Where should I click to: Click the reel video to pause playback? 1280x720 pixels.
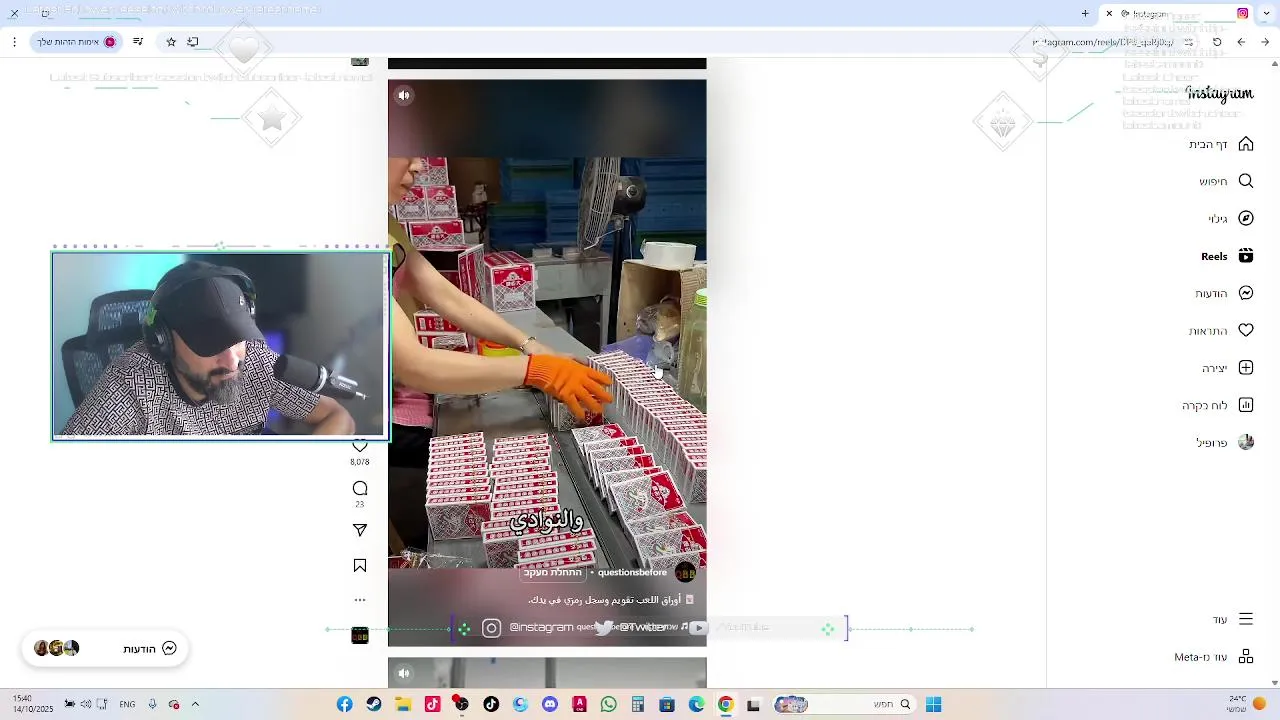(547, 363)
